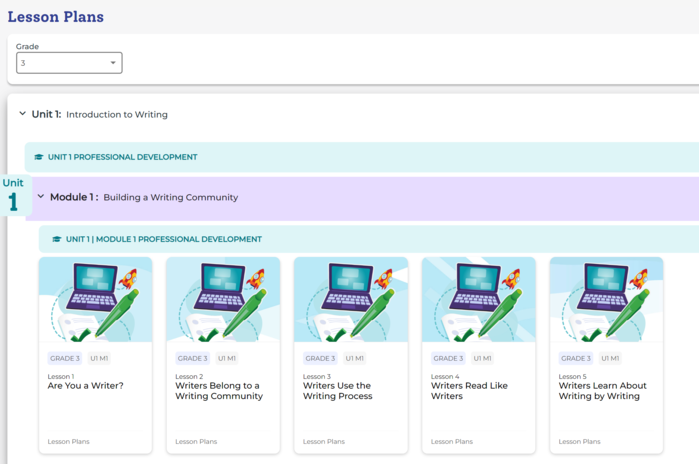Click graduation cap icon beside Unit 1 Professional Development

pos(39,157)
